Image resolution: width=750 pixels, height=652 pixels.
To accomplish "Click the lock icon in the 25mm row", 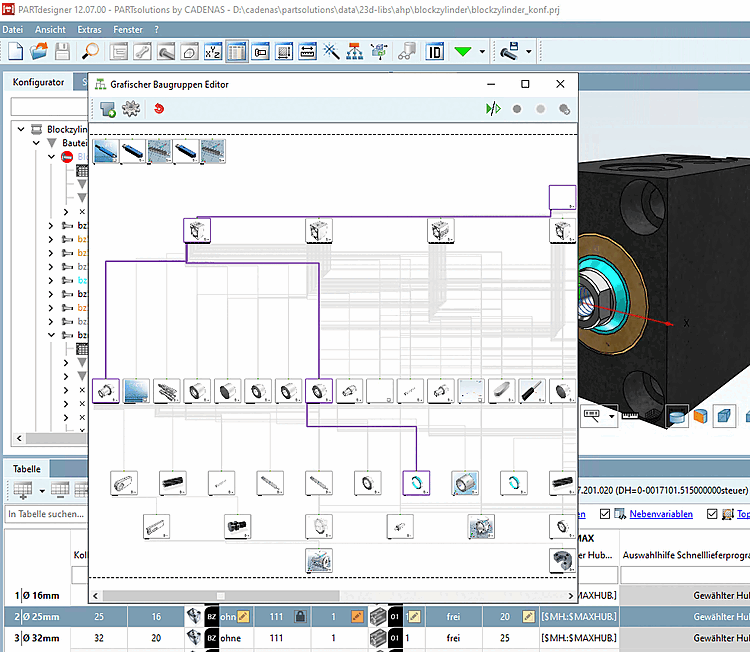I will coord(299,616).
